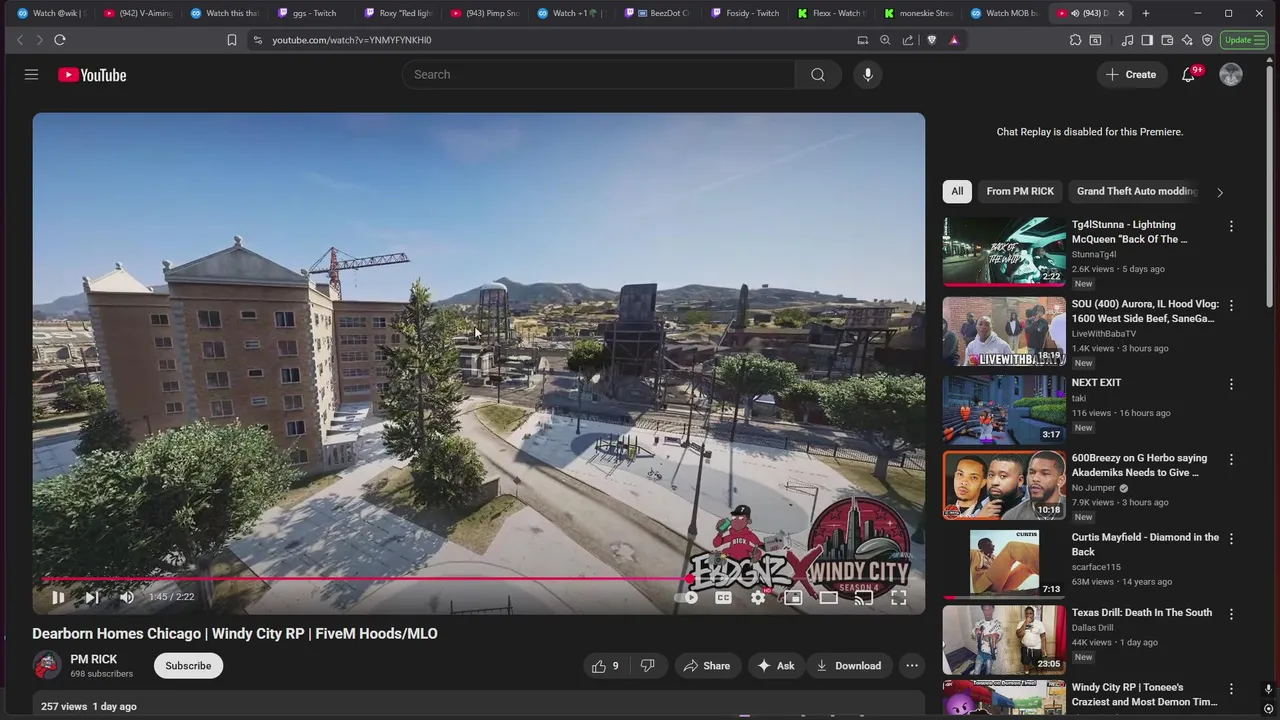The height and width of the screenshot is (720, 1280).
Task: Open Leo AI sparkle icon
Action: tap(1187, 40)
